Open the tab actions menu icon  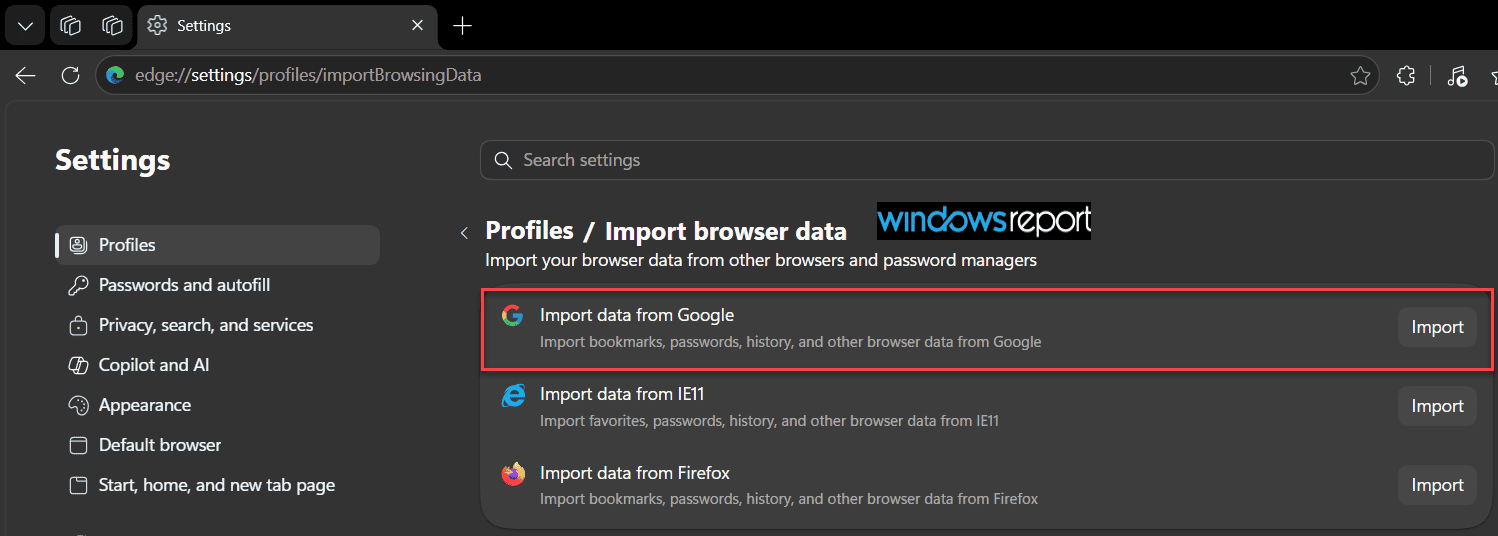tap(112, 26)
